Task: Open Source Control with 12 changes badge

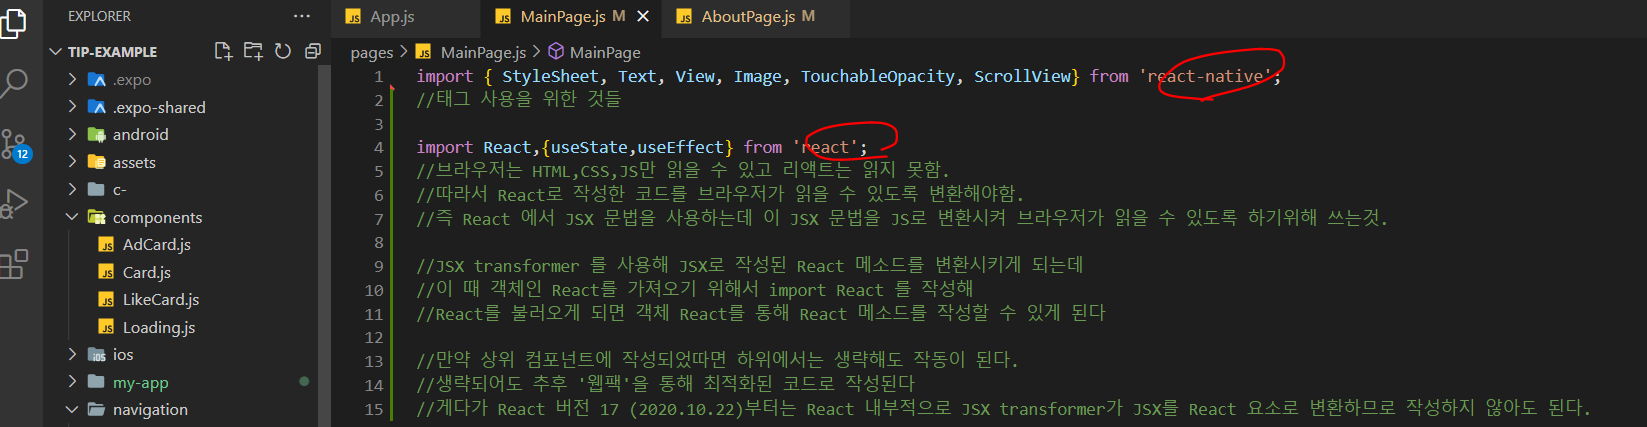Action: [x=14, y=145]
